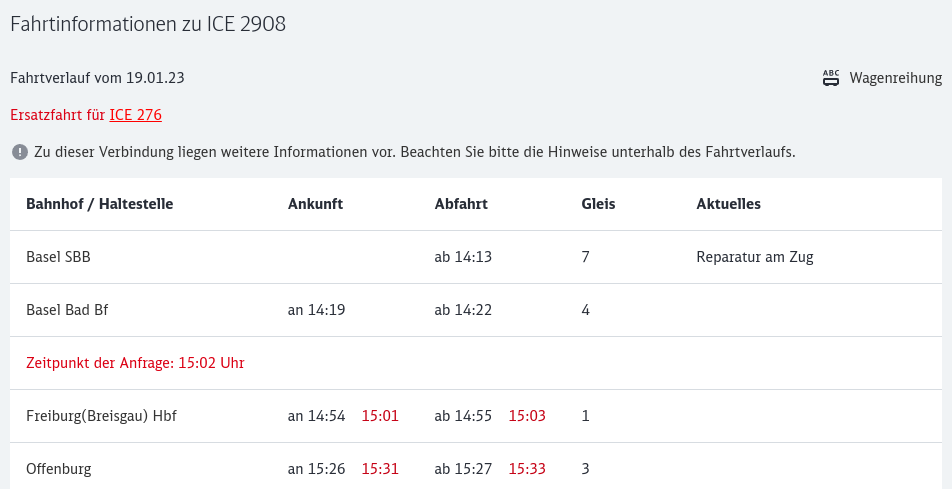This screenshot has height=489, width=952.
Task: Click the Abfahrt column header
Action: (x=461, y=204)
